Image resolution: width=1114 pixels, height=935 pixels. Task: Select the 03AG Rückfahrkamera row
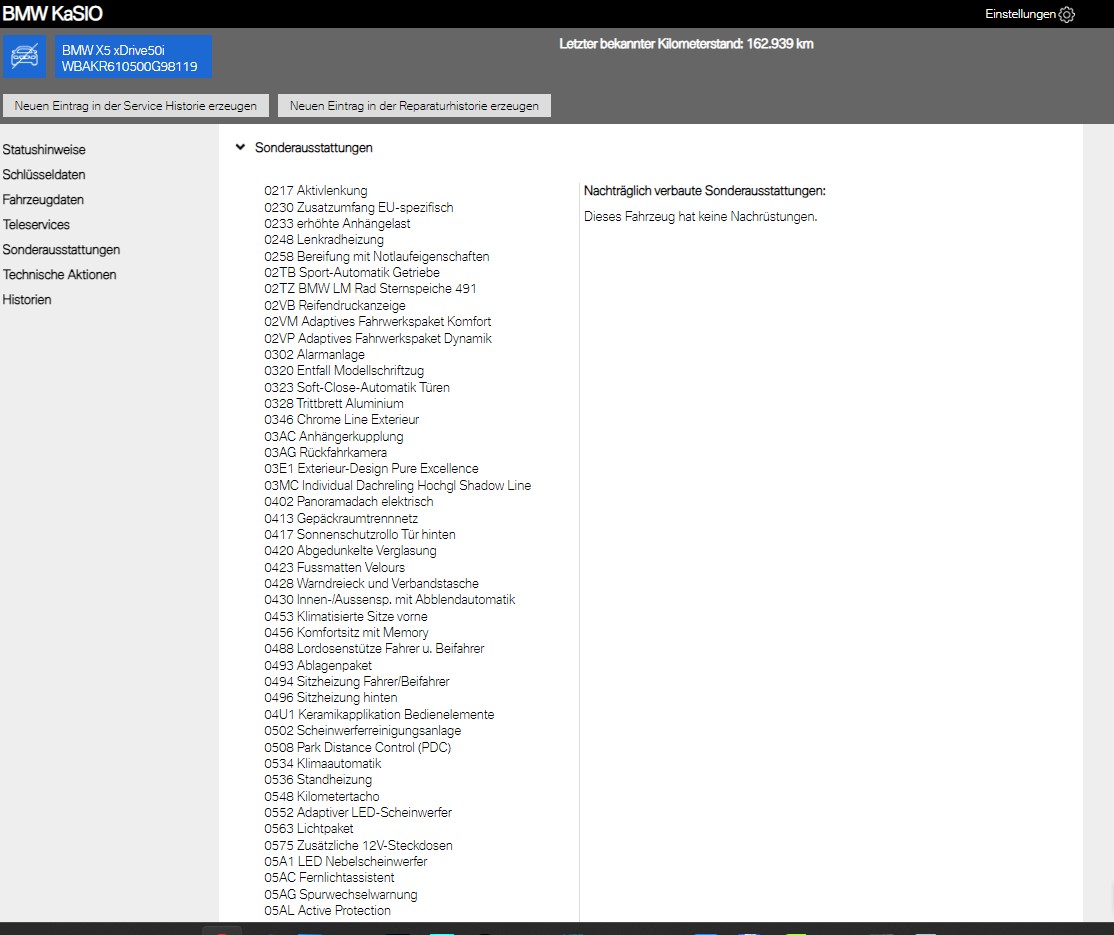point(325,452)
